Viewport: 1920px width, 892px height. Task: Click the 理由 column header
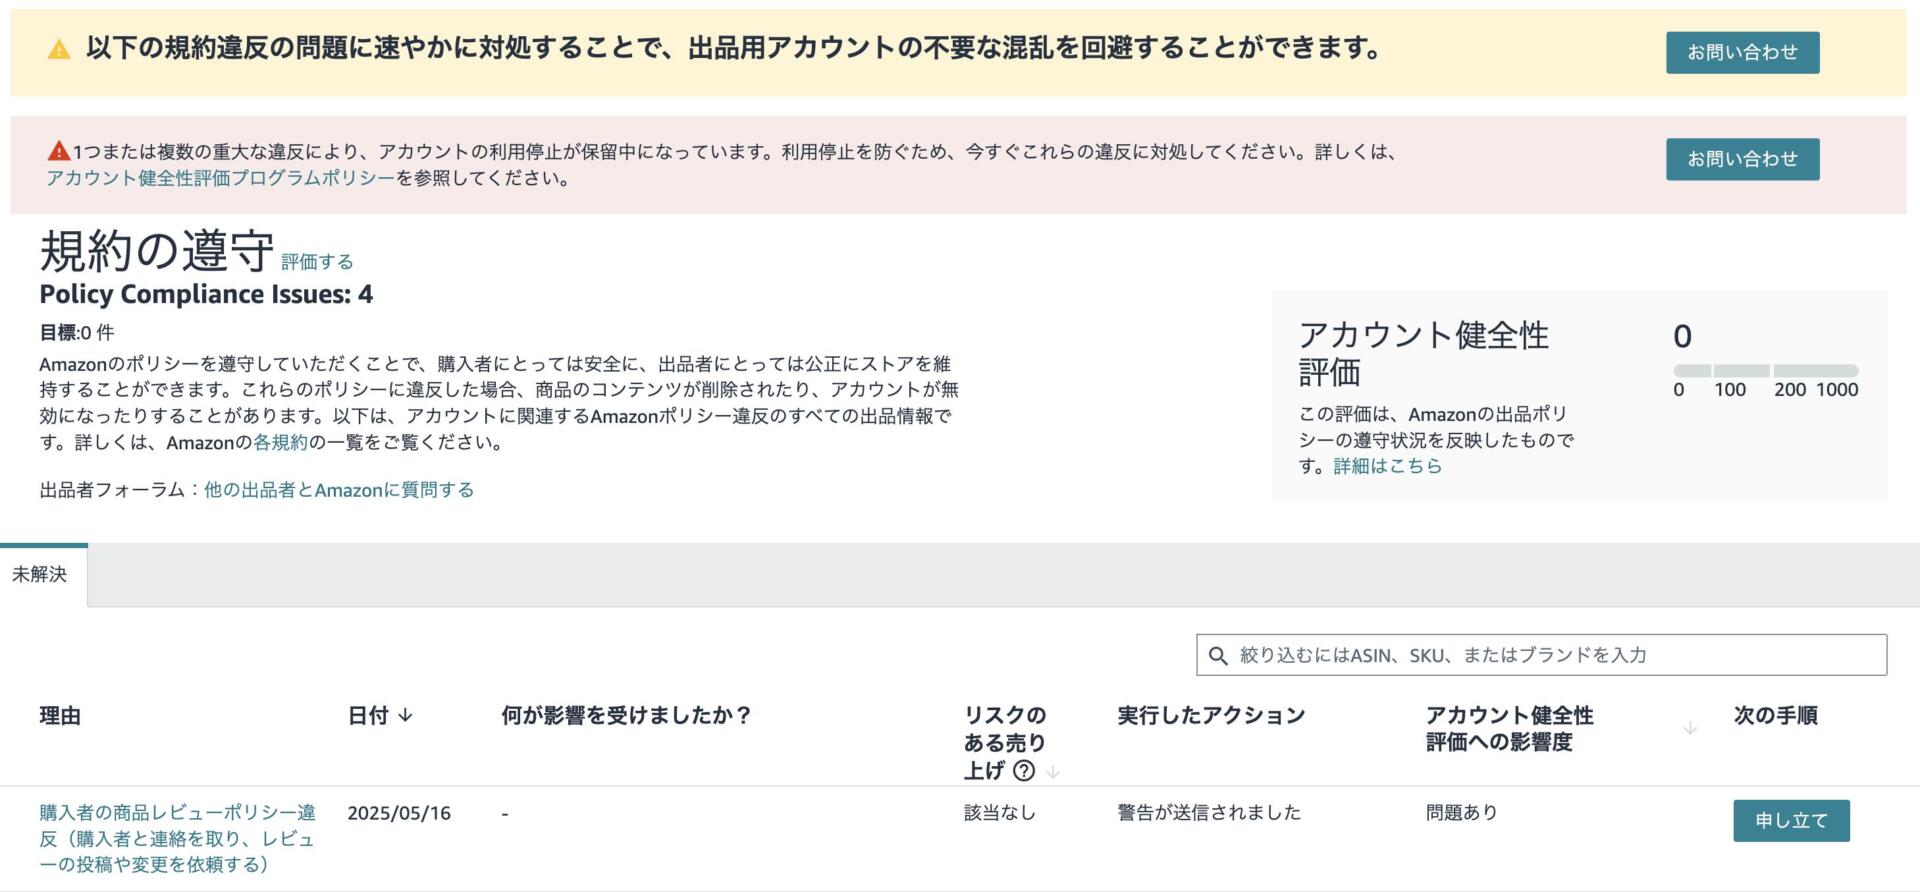point(60,716)
